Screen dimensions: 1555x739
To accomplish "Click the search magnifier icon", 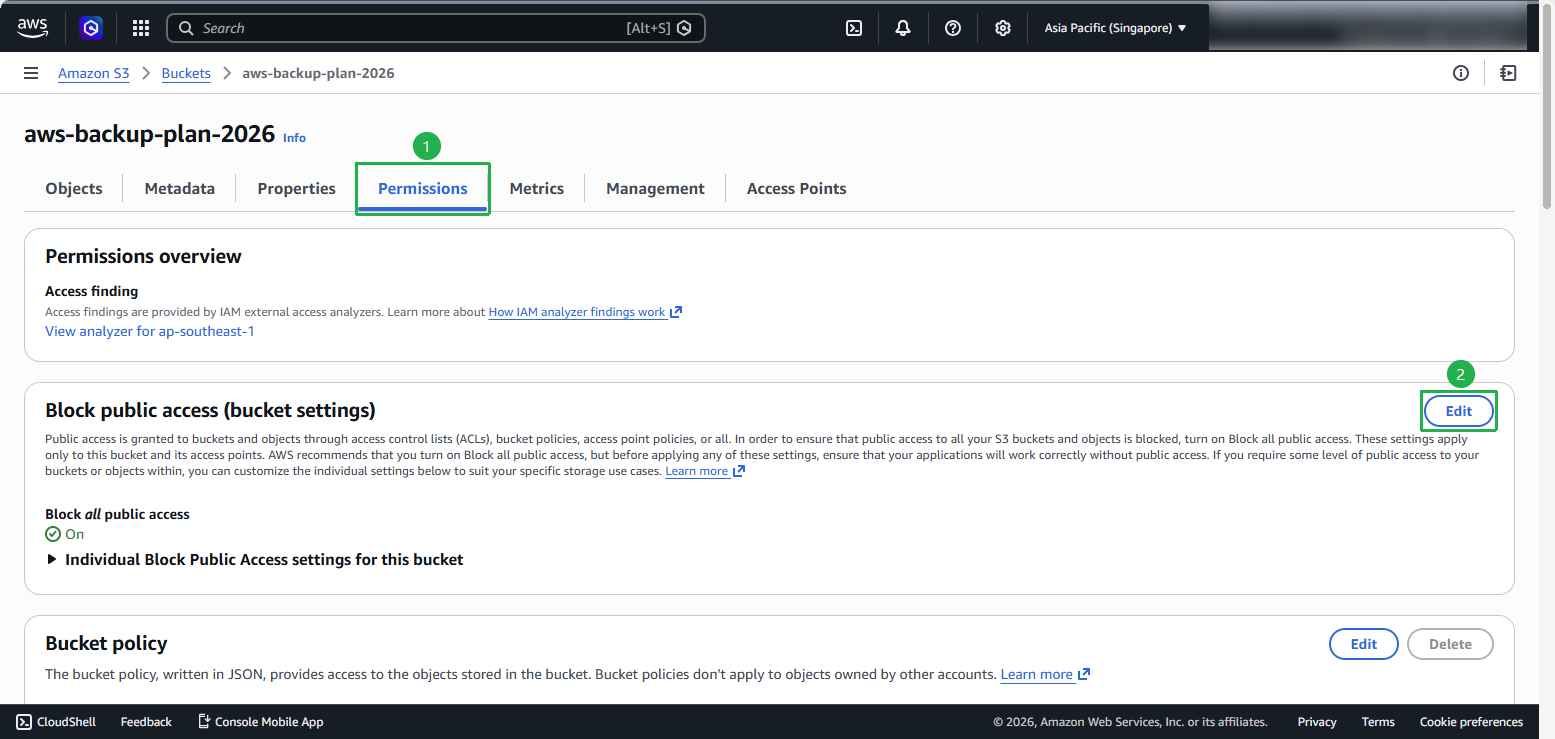I will (186, 28).
